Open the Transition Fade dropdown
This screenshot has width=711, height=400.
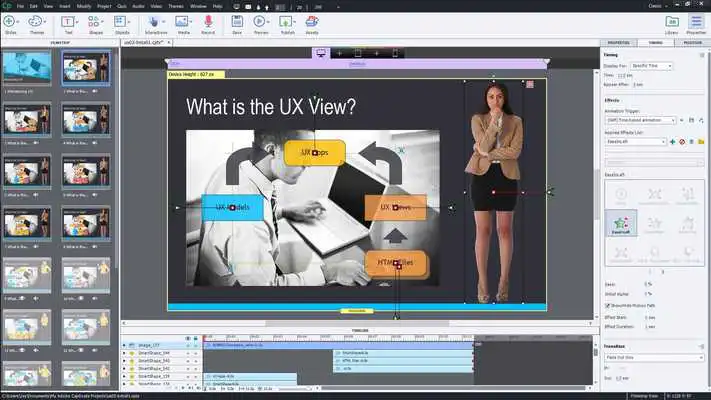coord(654,357)
